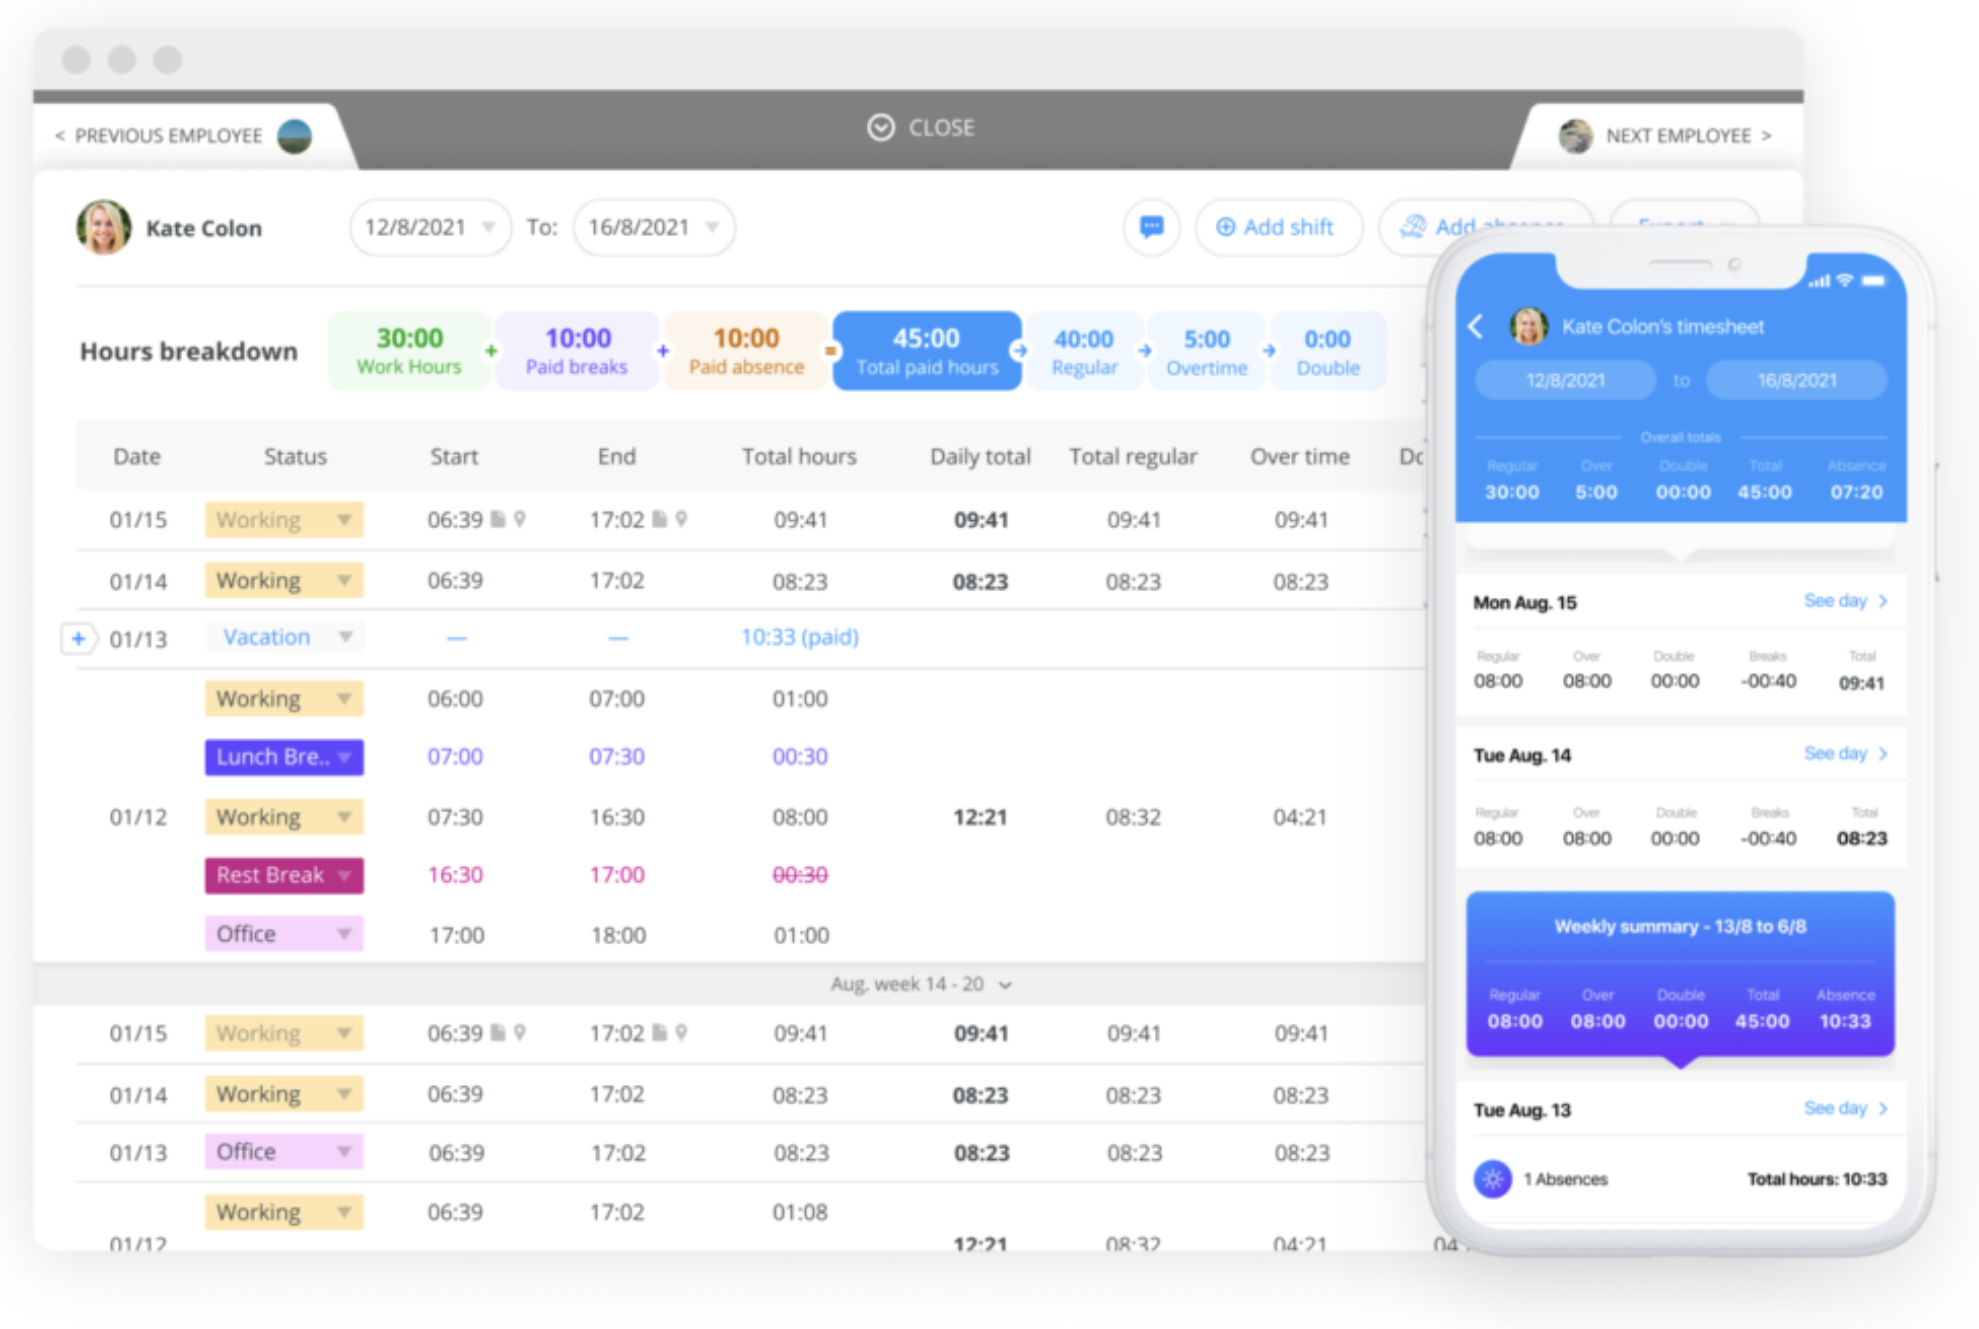Click the Add absence icon button
Screen dimensions: 1979x1329
pyautogui.click(x=1414, y=227)
